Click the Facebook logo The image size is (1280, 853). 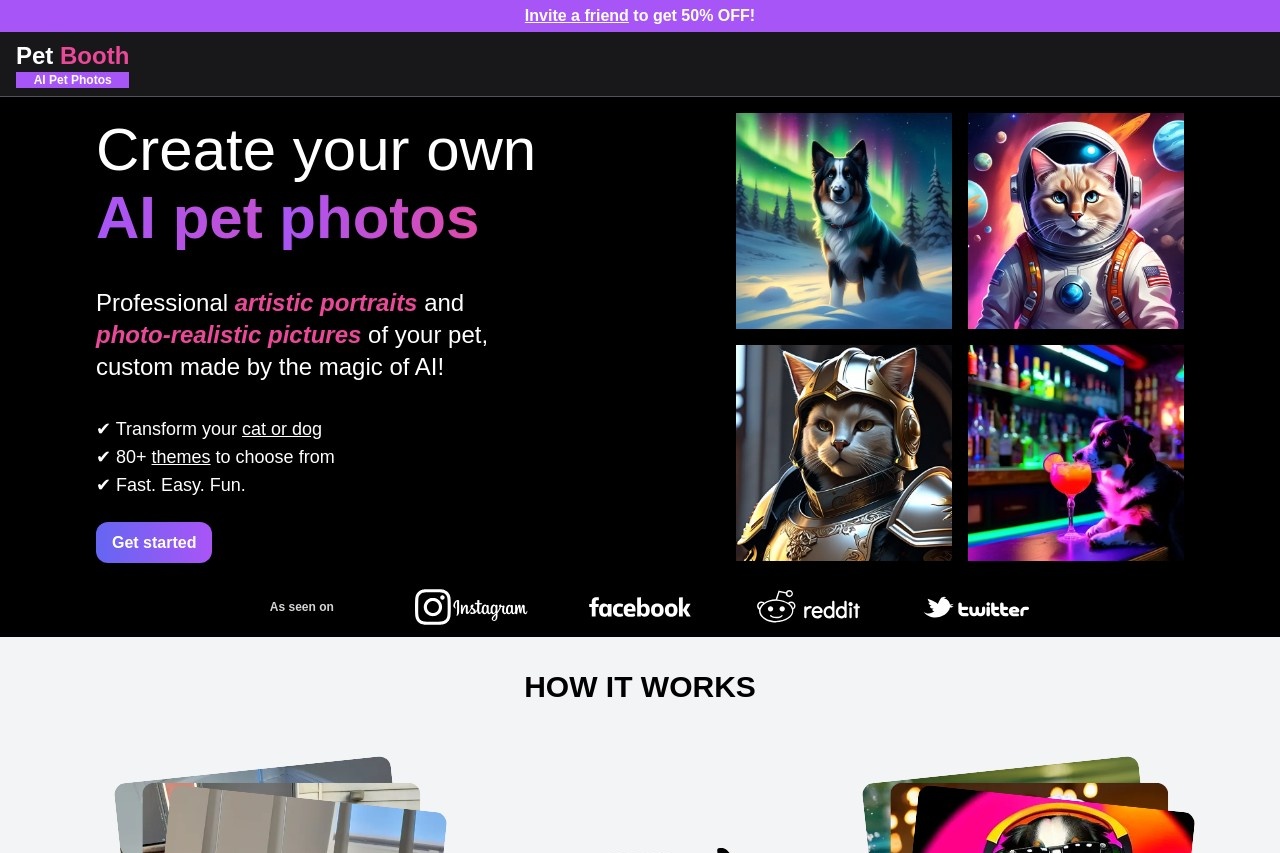[x=640, y=607]
